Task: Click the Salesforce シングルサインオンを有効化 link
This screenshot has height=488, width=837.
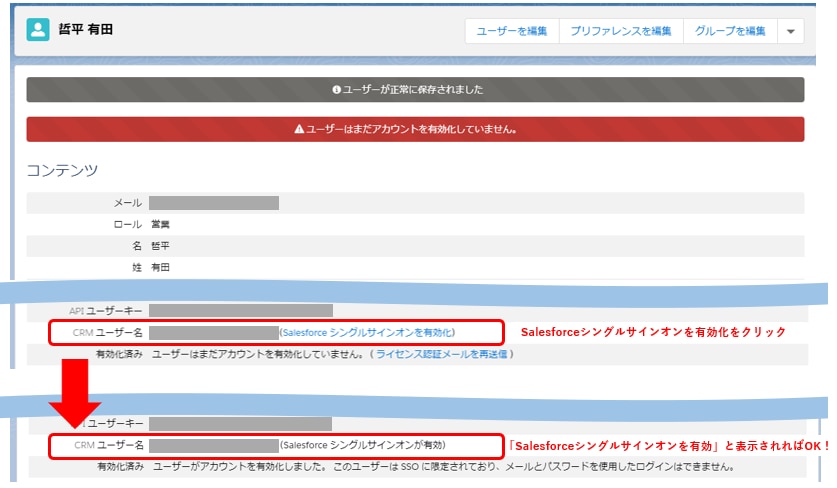Action: click(367, 333)
